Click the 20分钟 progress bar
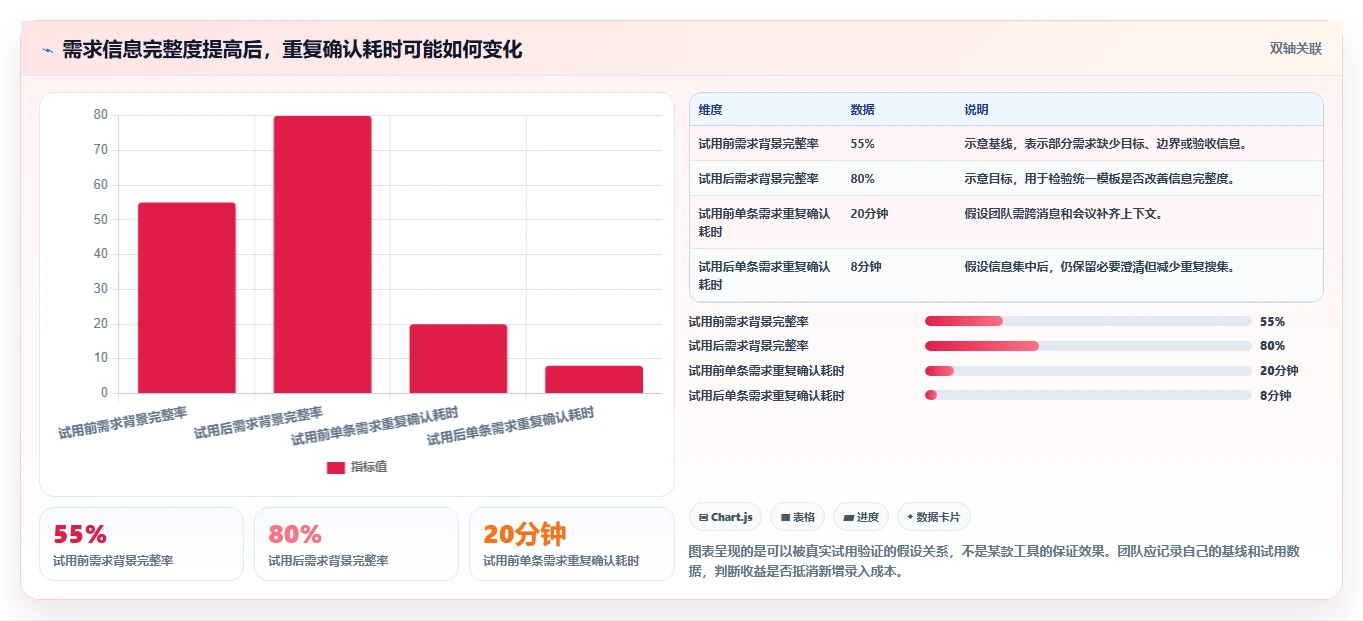 coord(1088,371)
